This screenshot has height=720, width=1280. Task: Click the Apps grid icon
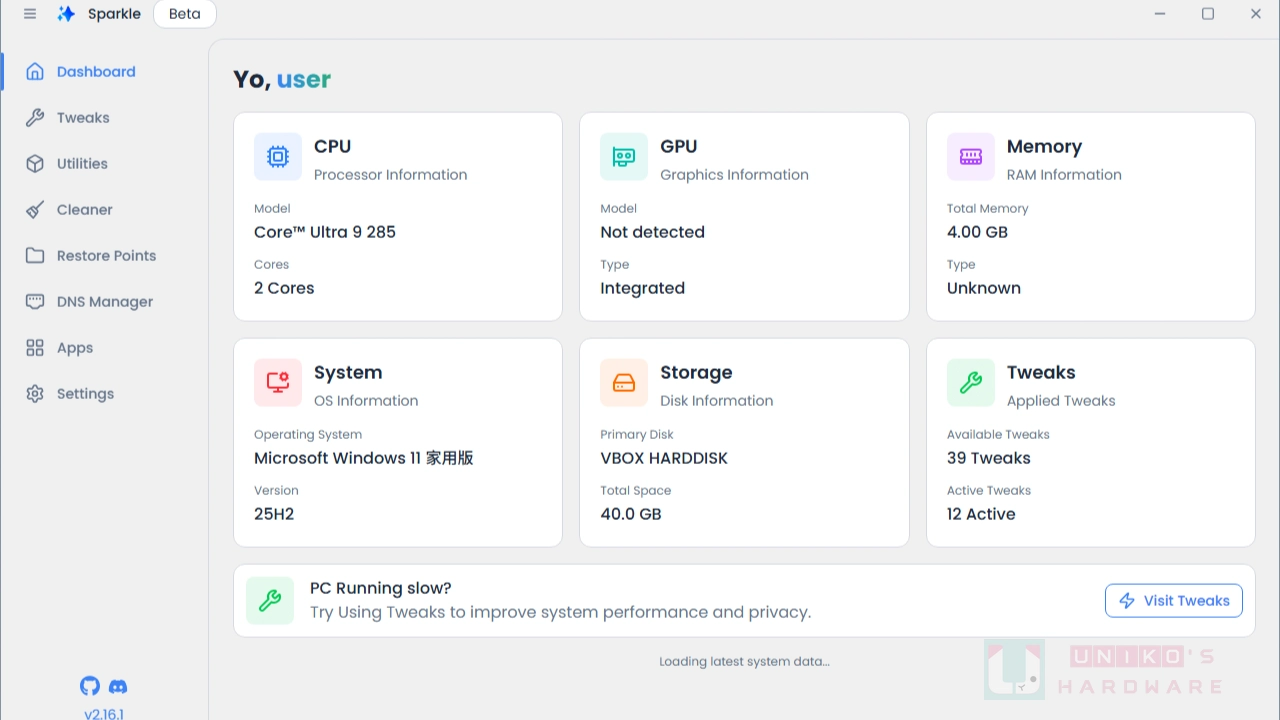coord(35,348)
